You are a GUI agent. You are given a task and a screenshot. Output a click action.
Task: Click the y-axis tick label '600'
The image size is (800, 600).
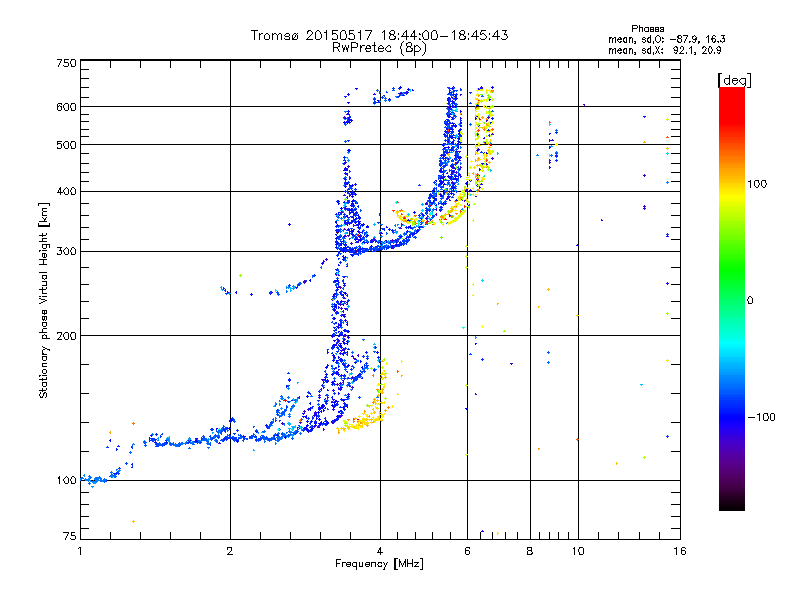pyautogui.click(x=66, y=107)
